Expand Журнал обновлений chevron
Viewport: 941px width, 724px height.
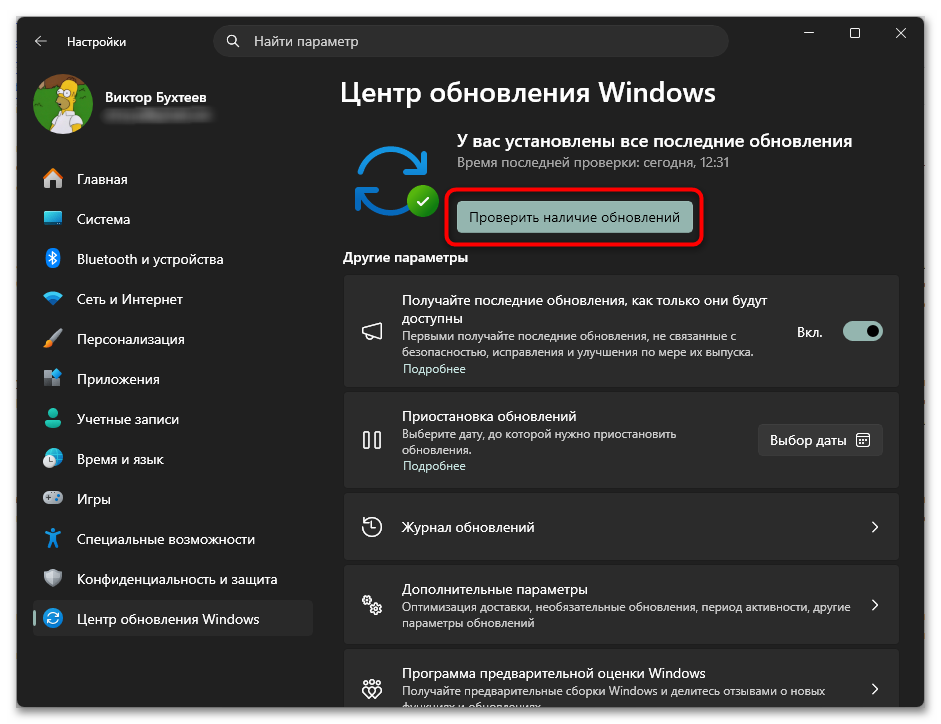pyautogui.click(x=875, y=526)
